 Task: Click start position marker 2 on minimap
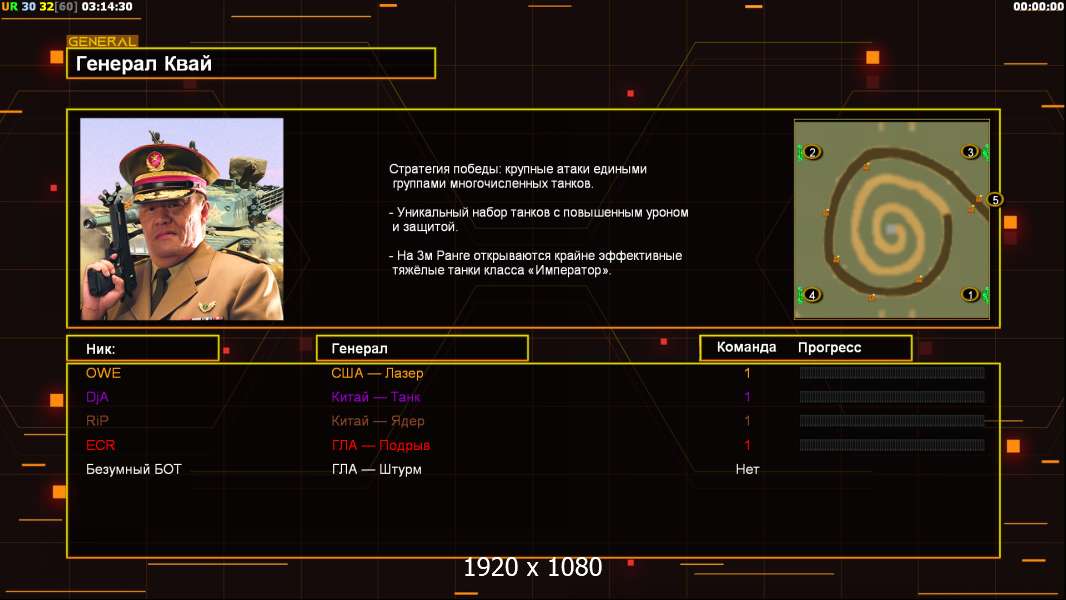[812, 152]
